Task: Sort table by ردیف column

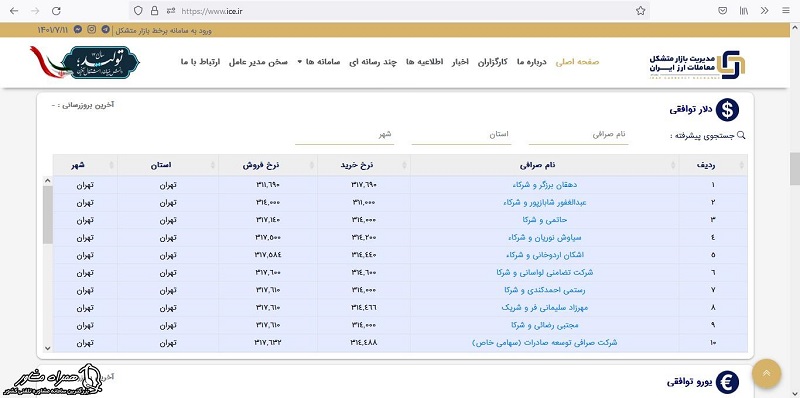Action: 713,165
